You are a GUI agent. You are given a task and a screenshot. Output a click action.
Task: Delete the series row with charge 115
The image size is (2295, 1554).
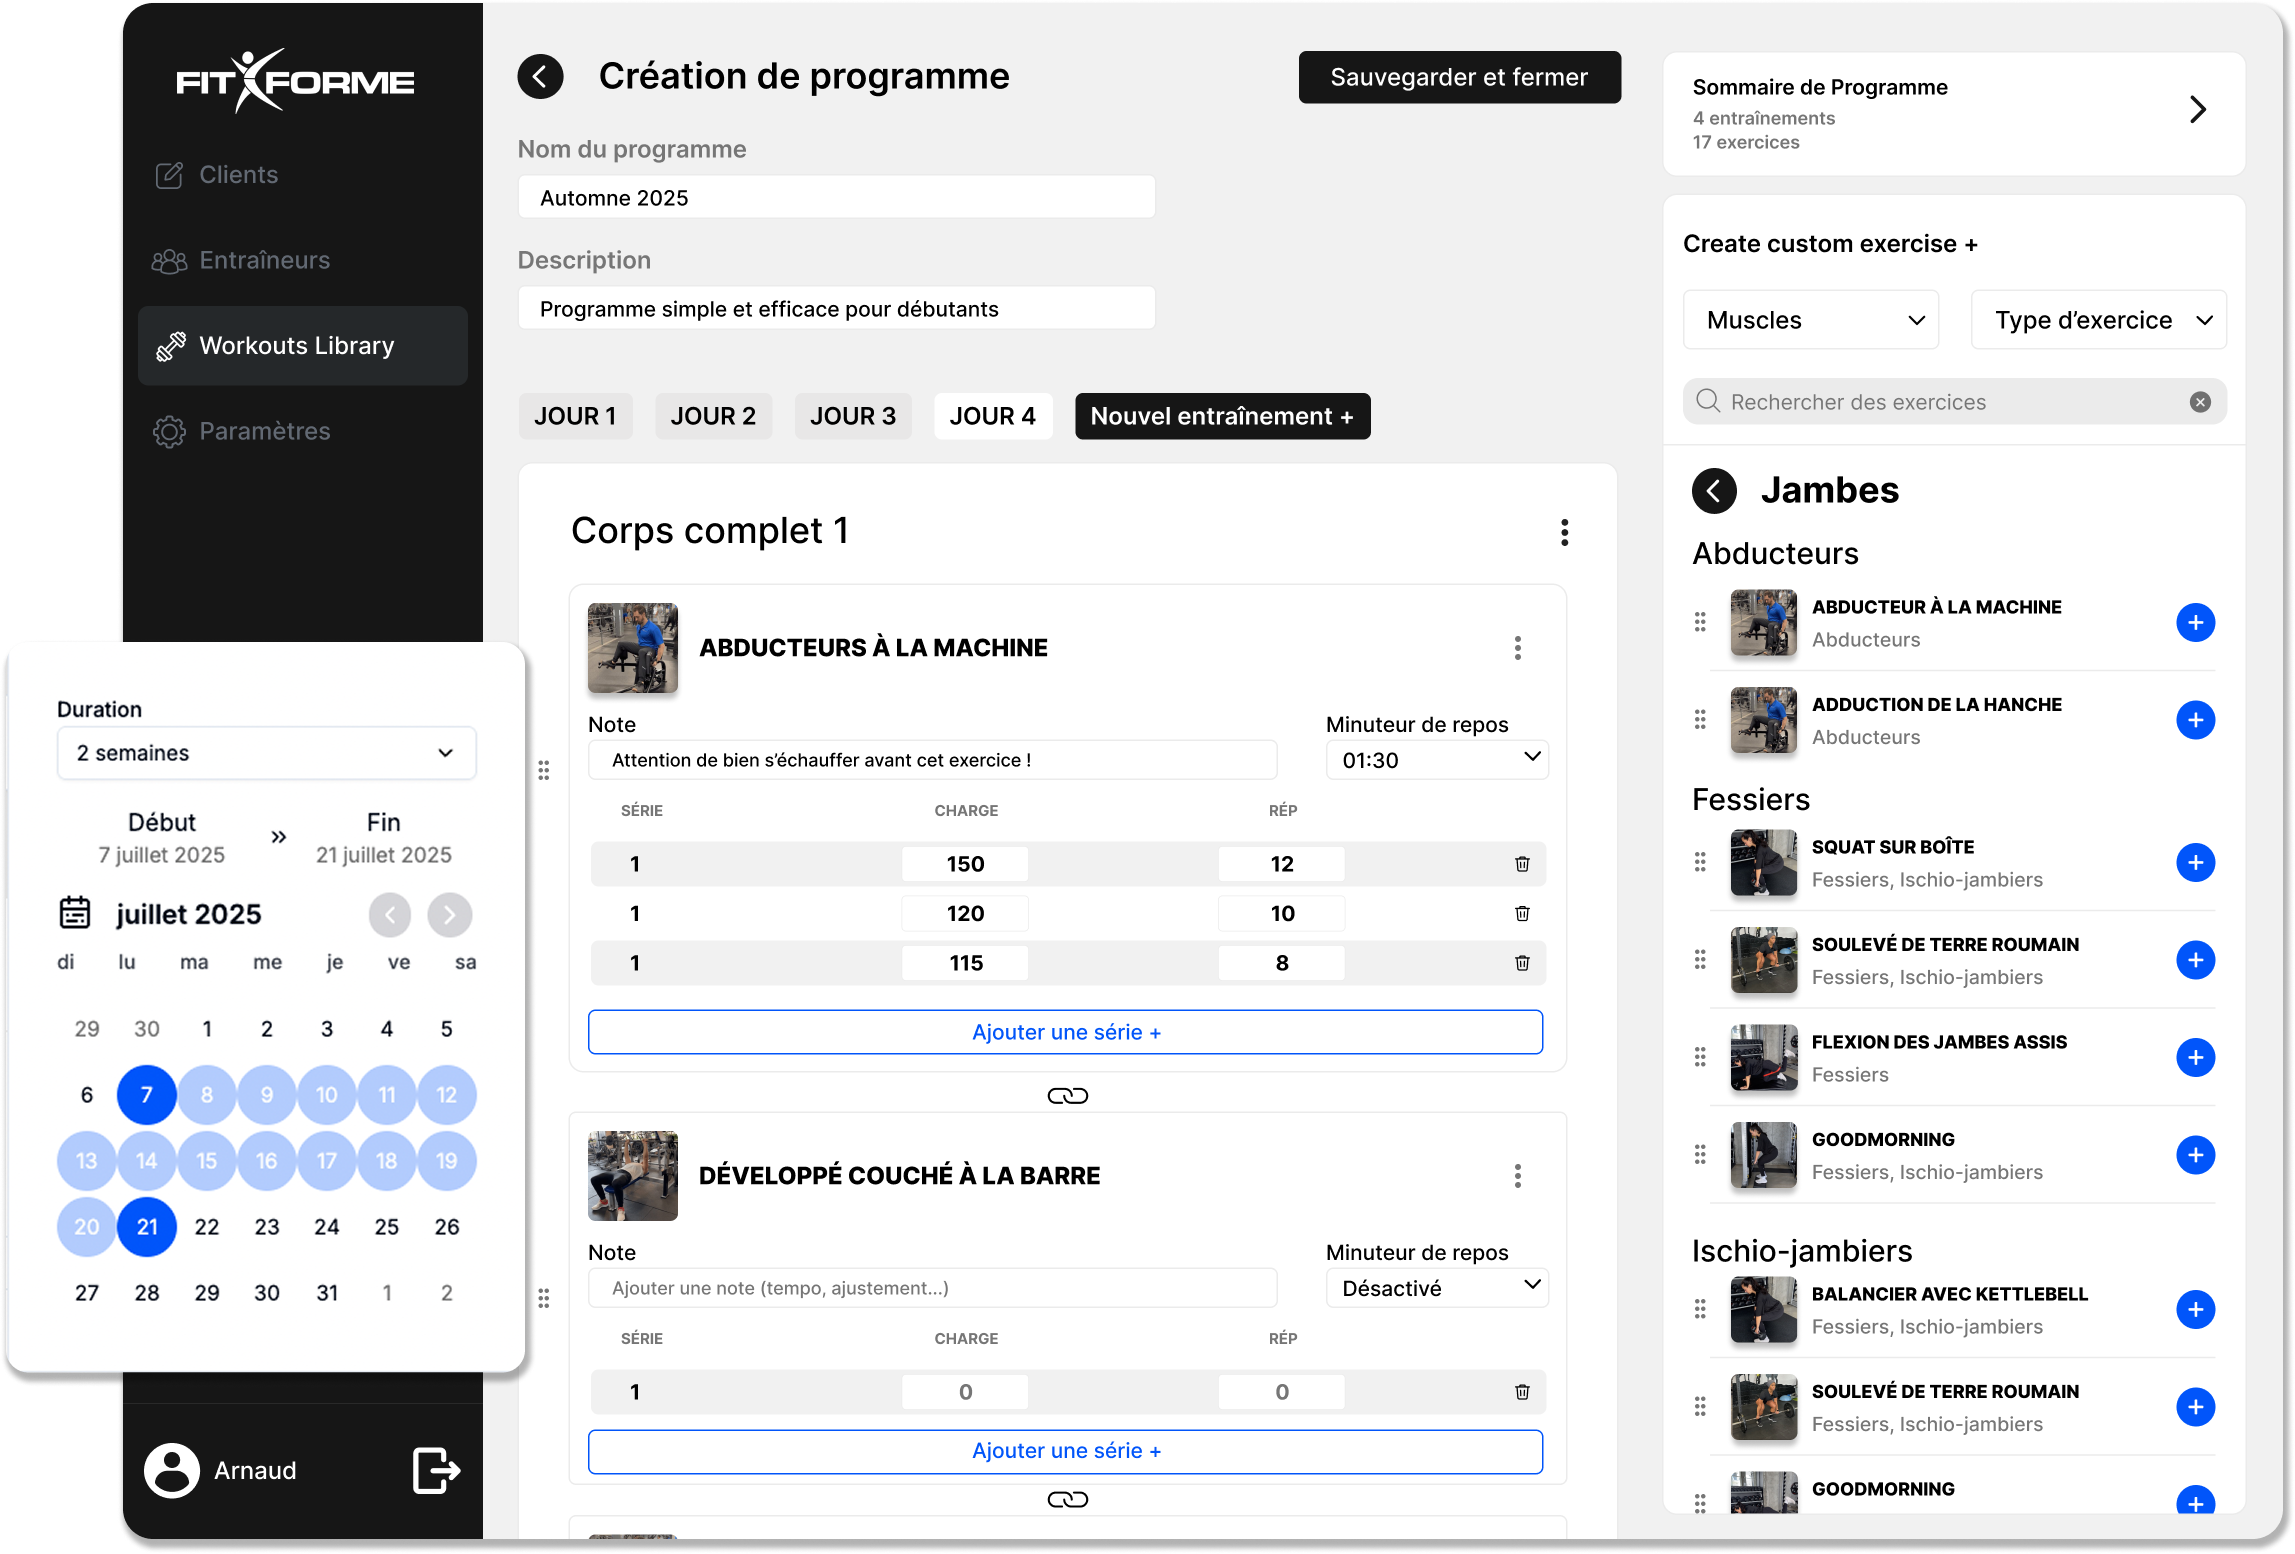(1522, 963)
